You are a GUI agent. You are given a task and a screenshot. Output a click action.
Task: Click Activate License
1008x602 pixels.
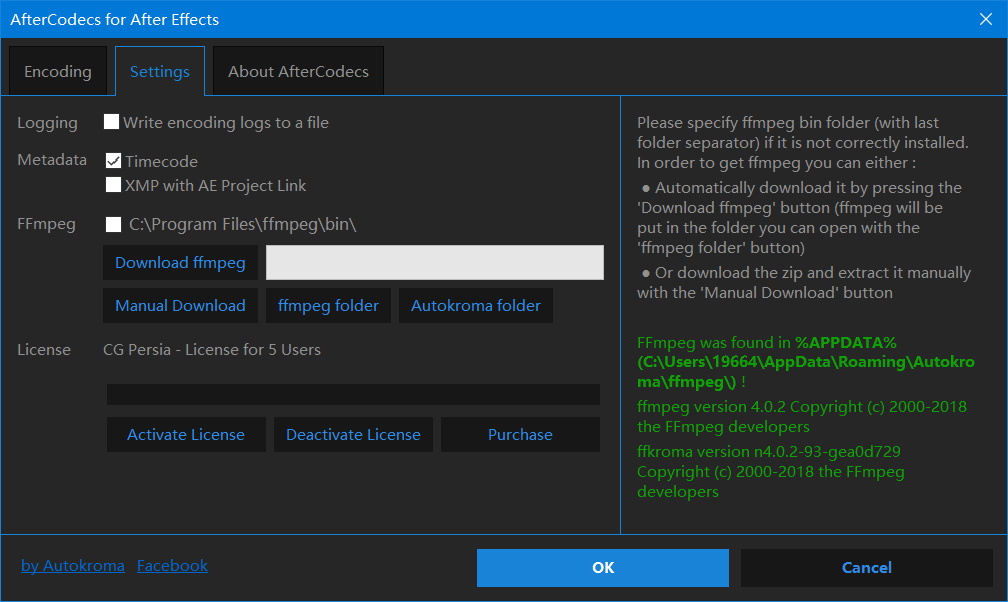[186, 435]
